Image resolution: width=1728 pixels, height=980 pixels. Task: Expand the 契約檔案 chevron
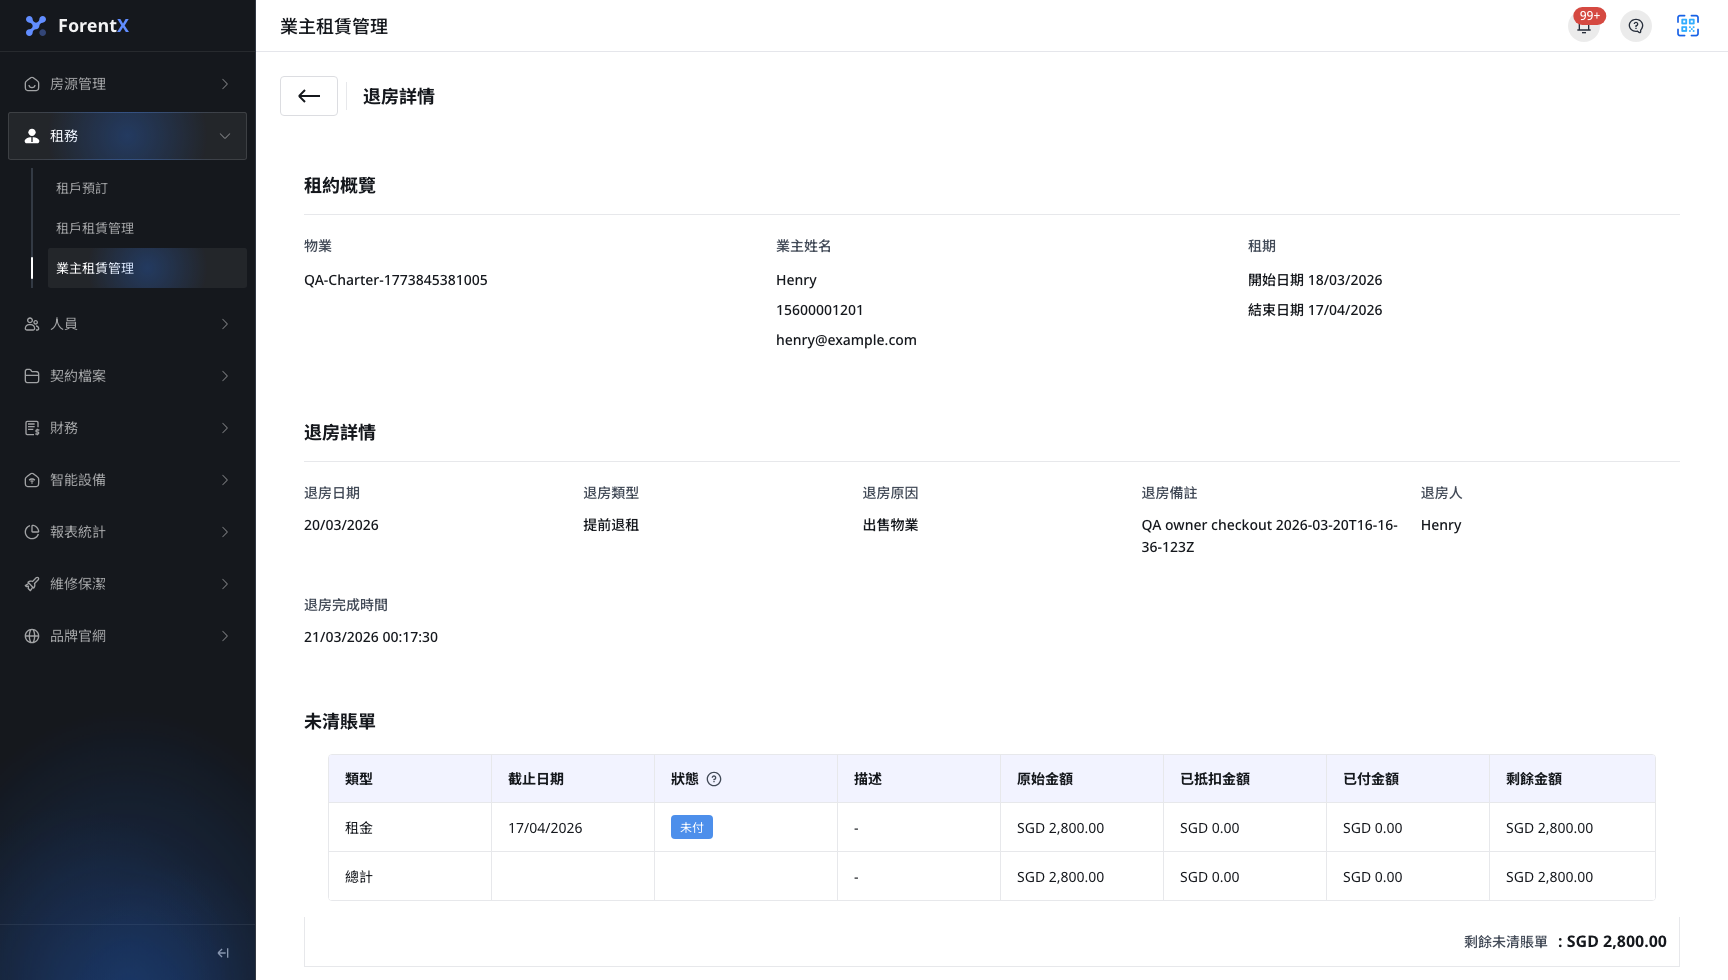pyautogui.click(x=225, y=376)
